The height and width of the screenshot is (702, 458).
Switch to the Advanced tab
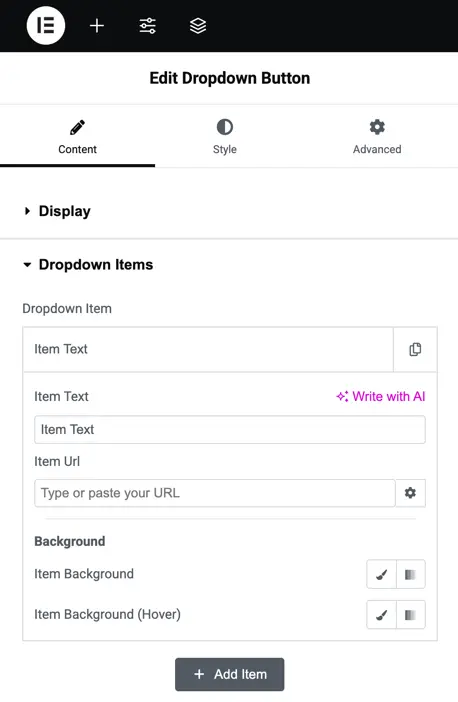(x=377, y=137)
